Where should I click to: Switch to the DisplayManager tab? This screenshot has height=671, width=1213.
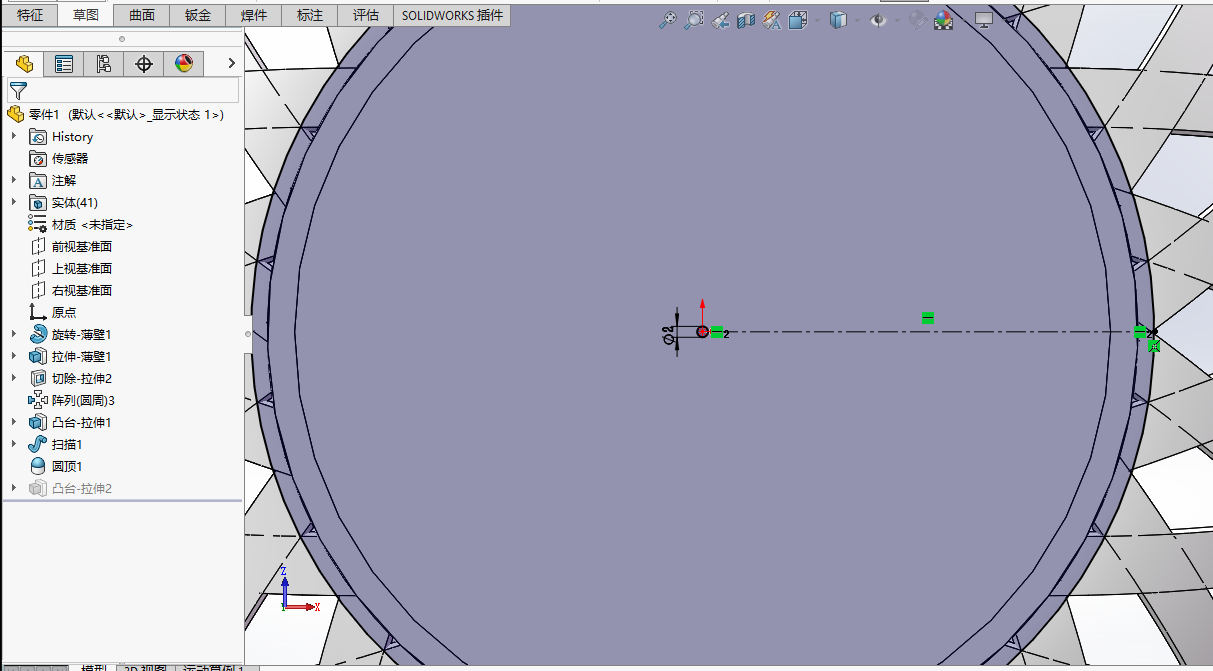click(x=184, y=64)
